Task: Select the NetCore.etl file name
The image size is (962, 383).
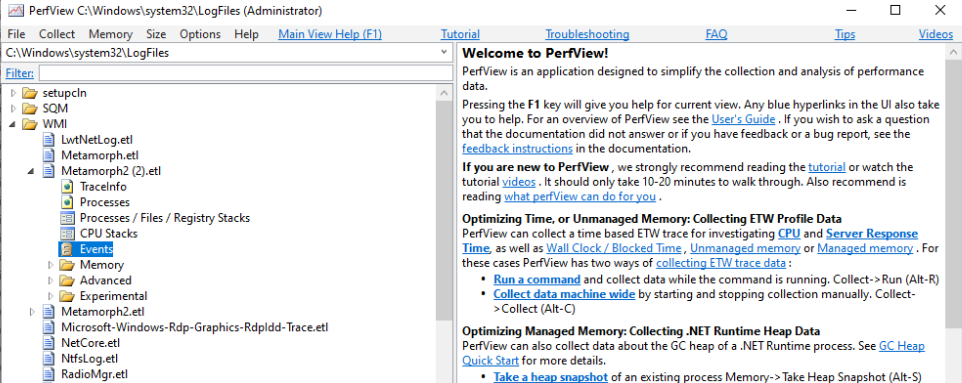Action: 91,342
